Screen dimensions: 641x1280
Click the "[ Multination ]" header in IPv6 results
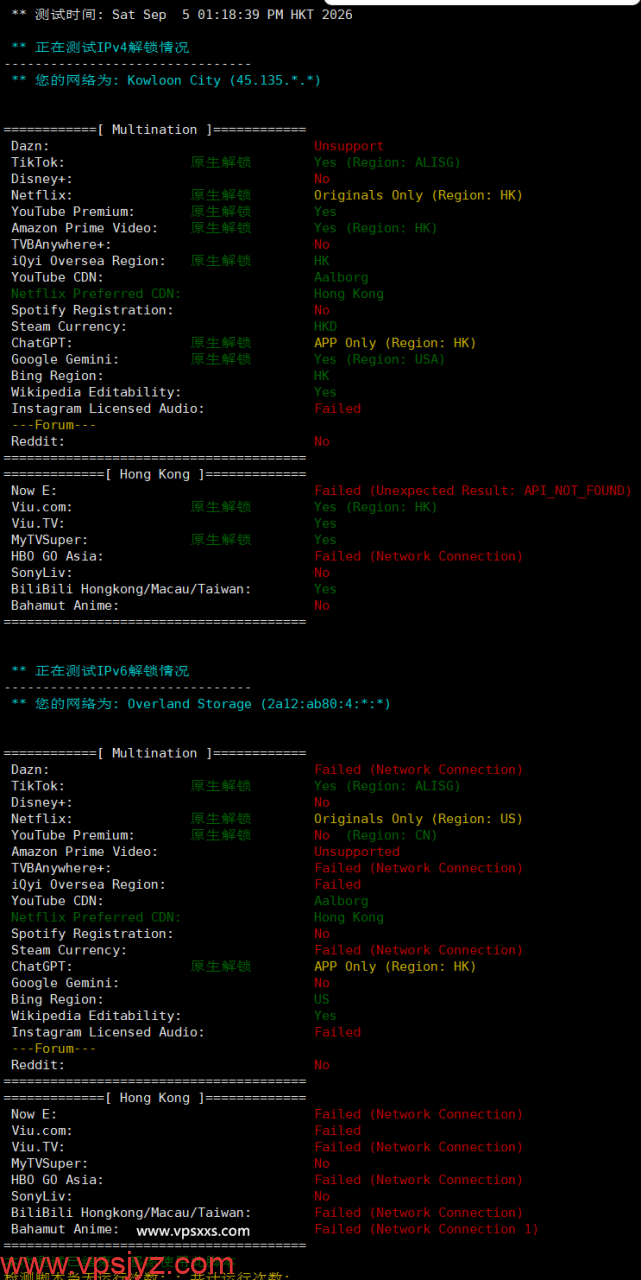(155, 753)
